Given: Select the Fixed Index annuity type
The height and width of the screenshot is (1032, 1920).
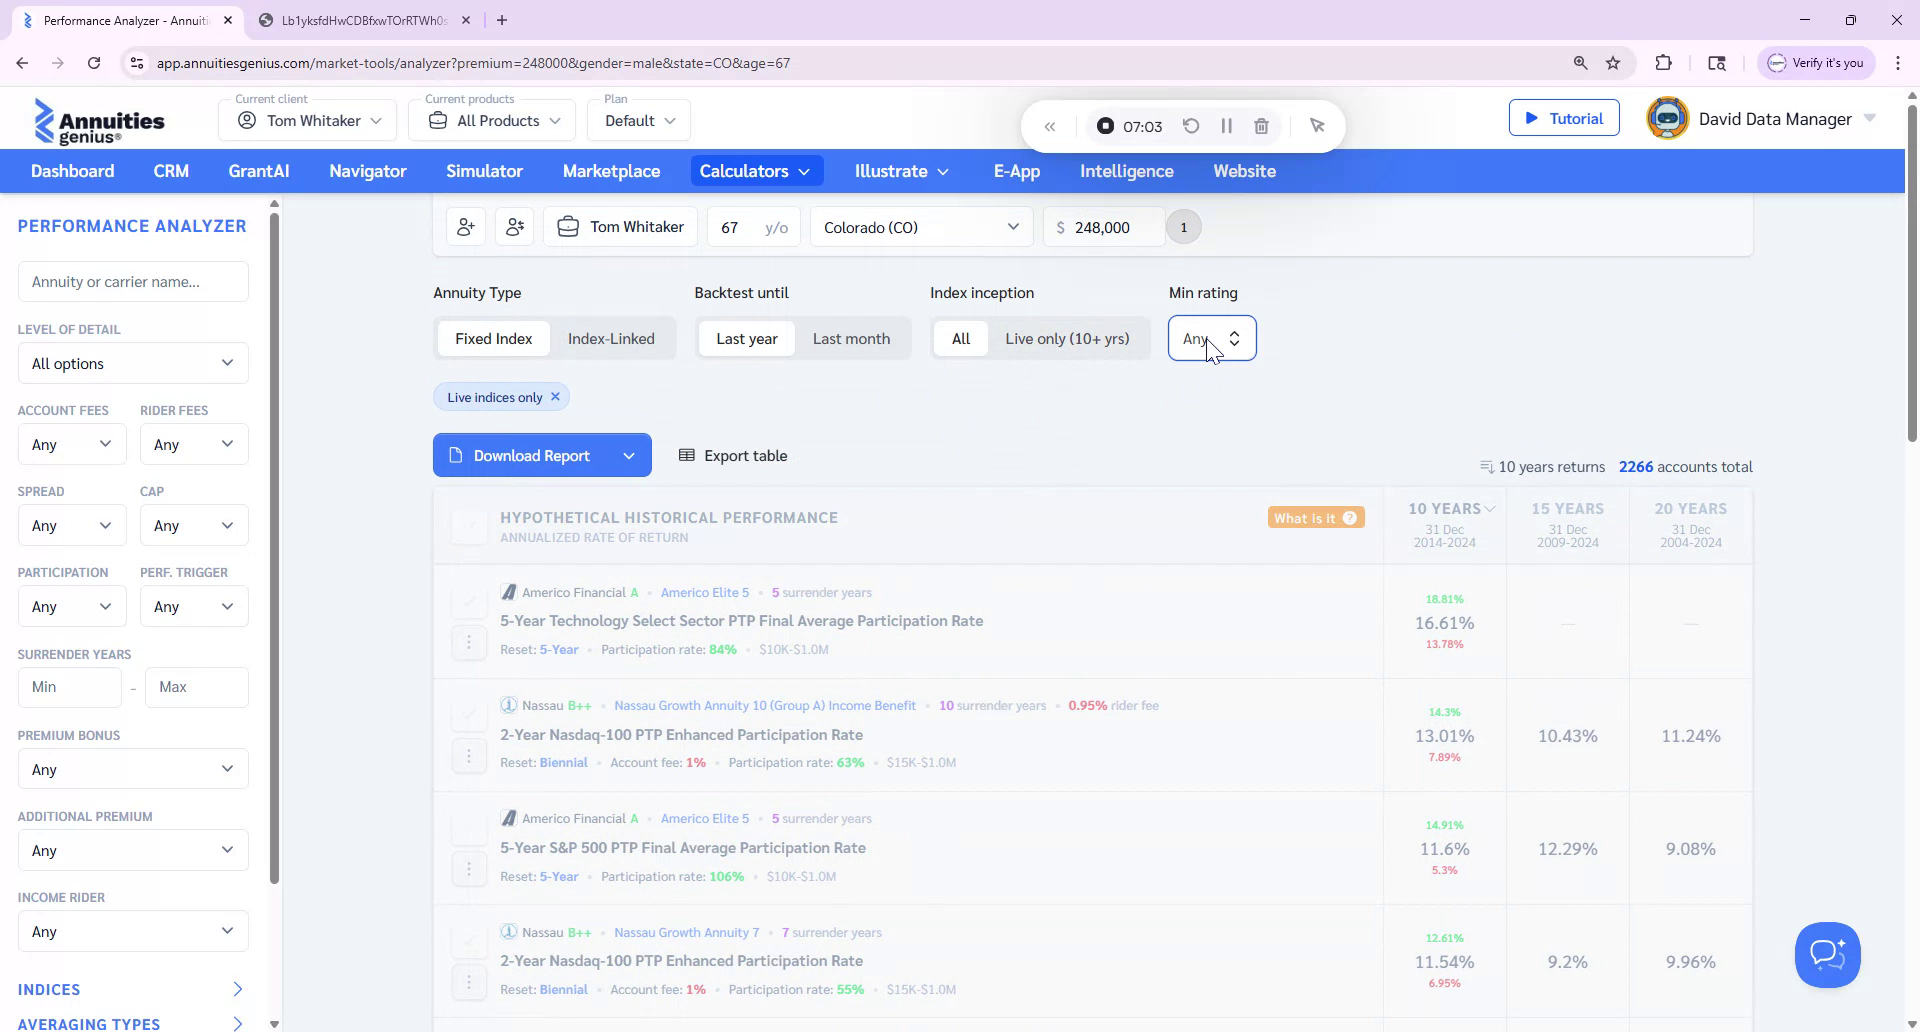Looking at the screenshot, I should coord(493,338).
